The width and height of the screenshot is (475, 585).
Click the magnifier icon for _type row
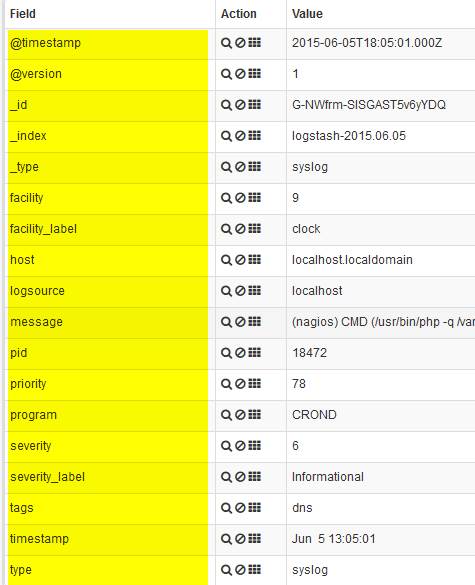(x=226, y=167)
